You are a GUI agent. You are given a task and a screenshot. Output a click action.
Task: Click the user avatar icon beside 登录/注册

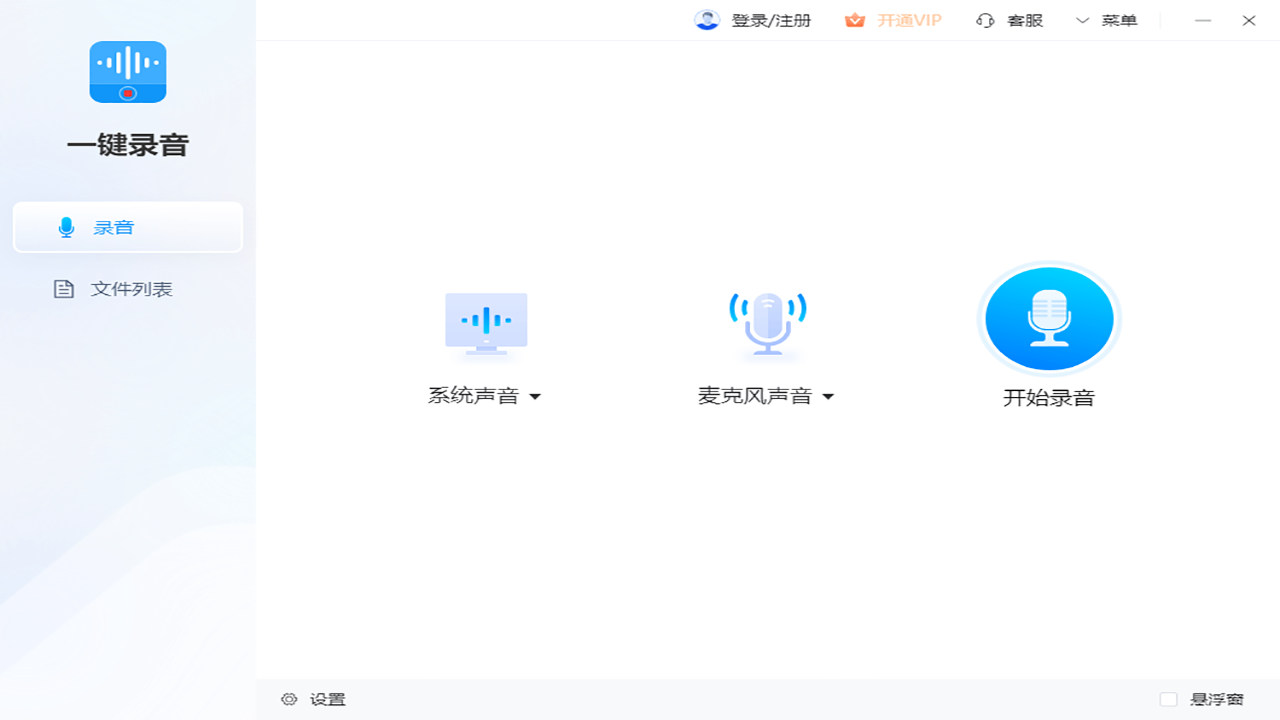tap(707, 20)
